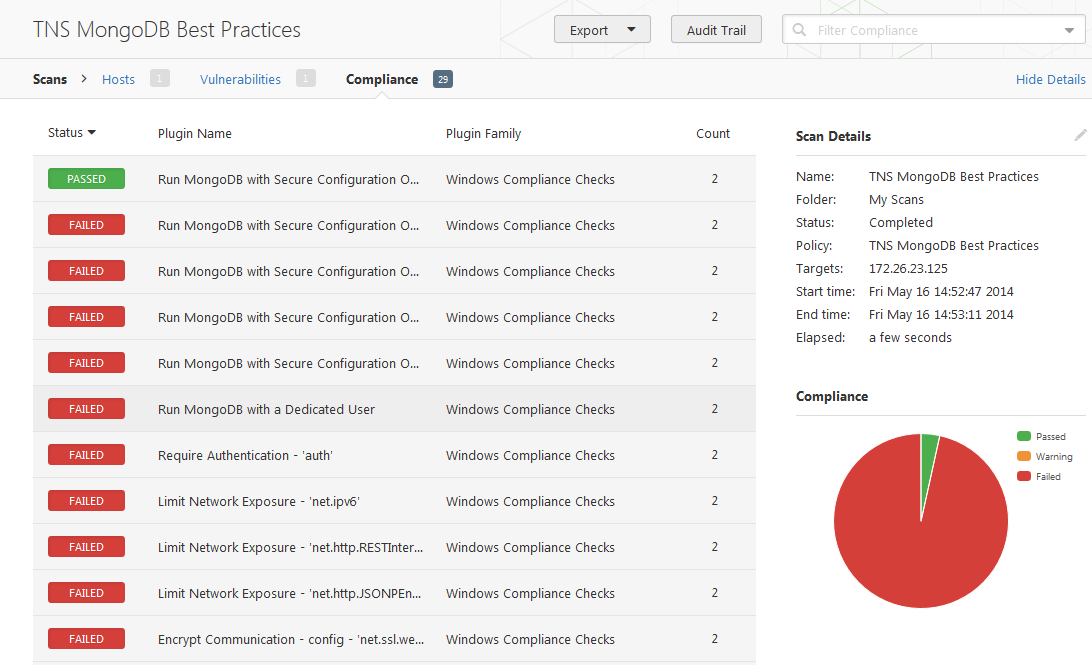Click the scan name value in Scan Details
1092x665 pixels.
click(x=953, y=177)
